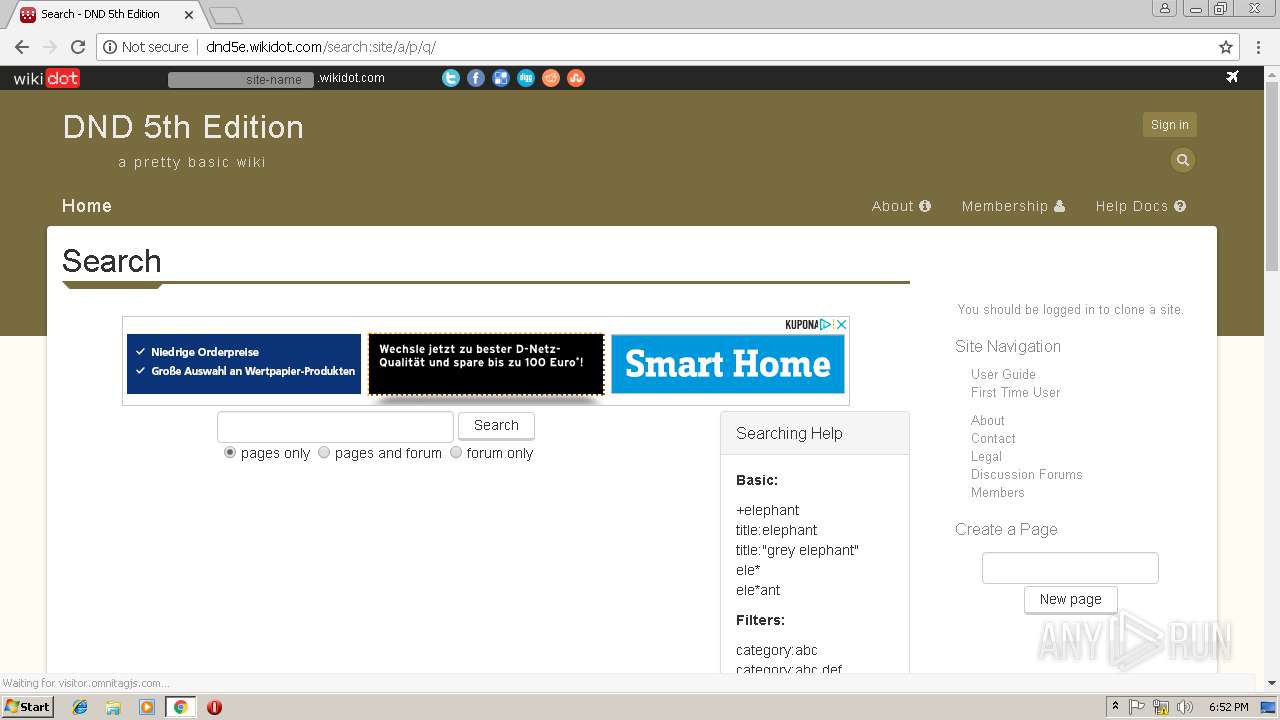The height and width of the screenshot is (720, 1280).
Task: Select the "forum only" radio option
Action: coord(456,453)
